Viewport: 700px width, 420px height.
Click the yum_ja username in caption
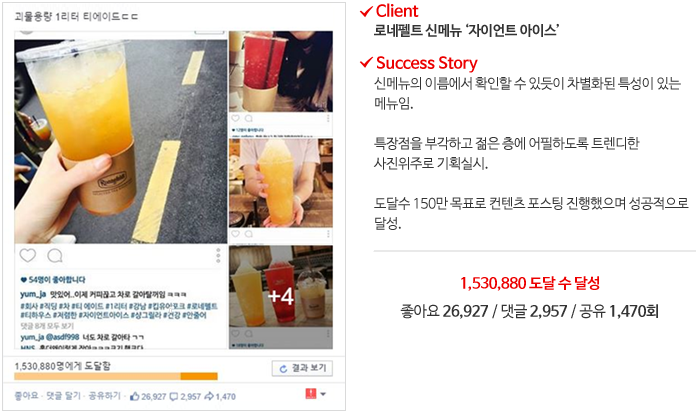click(33, 294)
